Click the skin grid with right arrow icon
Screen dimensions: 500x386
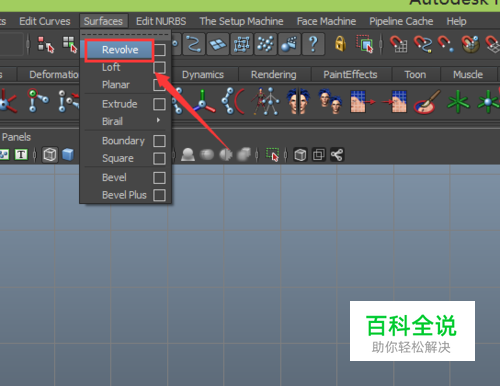363,101
